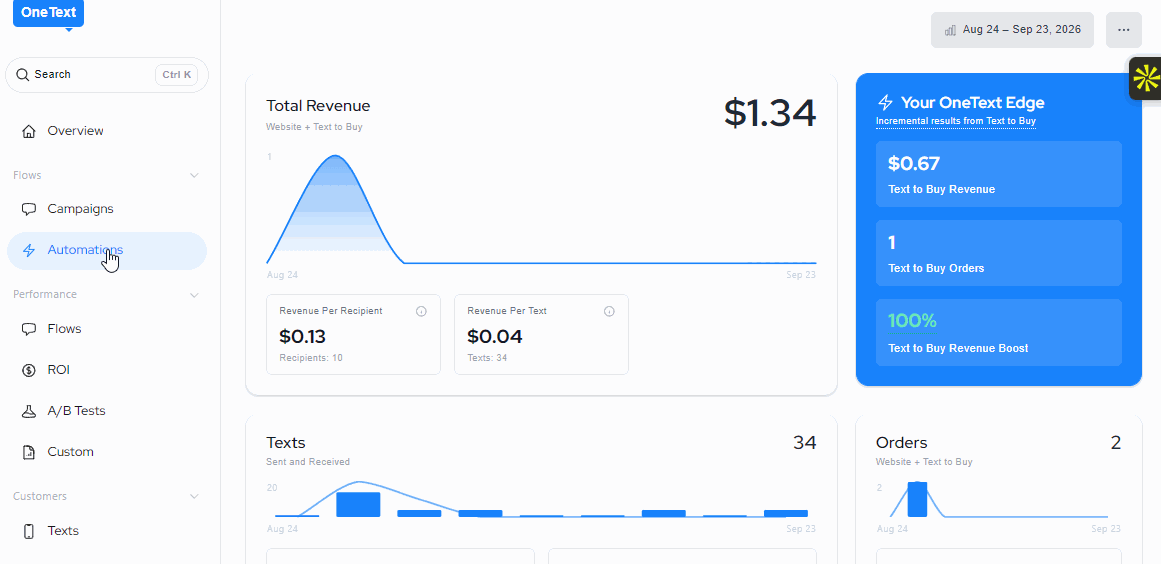Click info icon for Revenue Per Text

tap(609, 312)
